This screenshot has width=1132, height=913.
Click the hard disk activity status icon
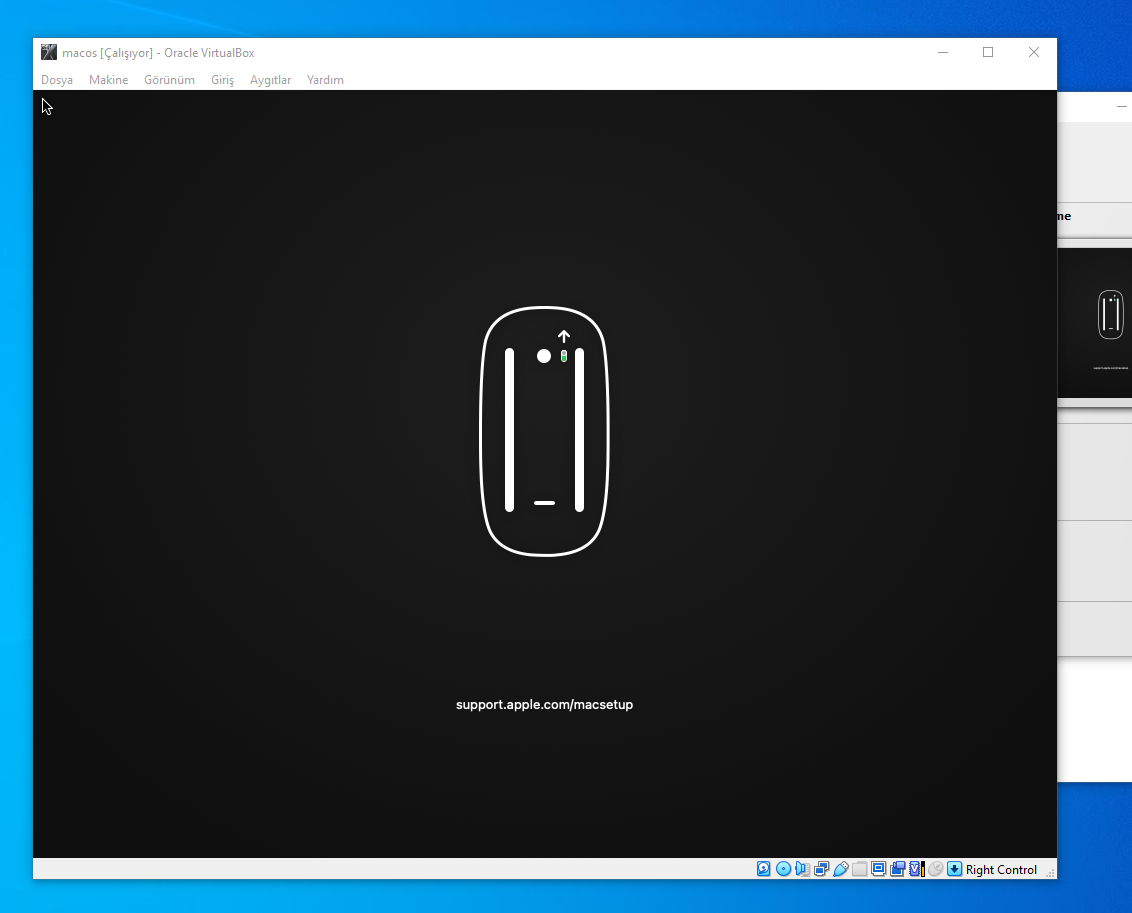(x=764, y=869)
